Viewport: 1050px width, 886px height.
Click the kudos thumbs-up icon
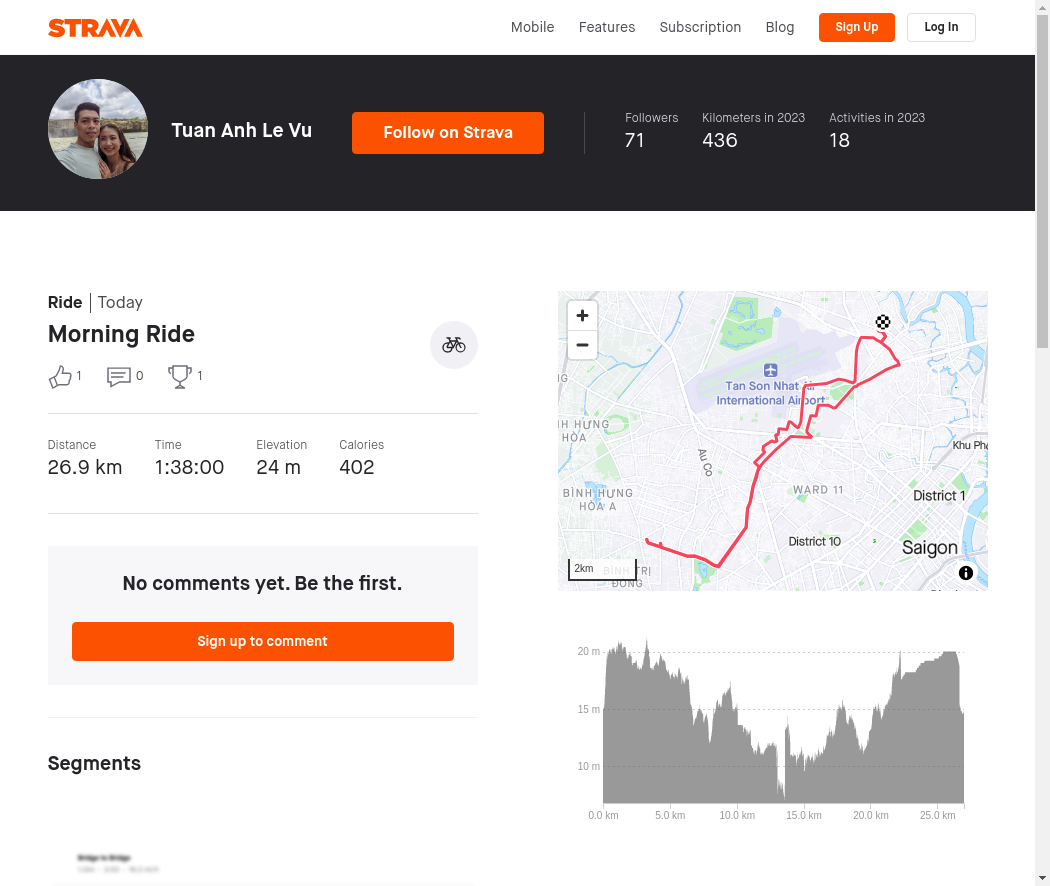click(x=60, y=376)
